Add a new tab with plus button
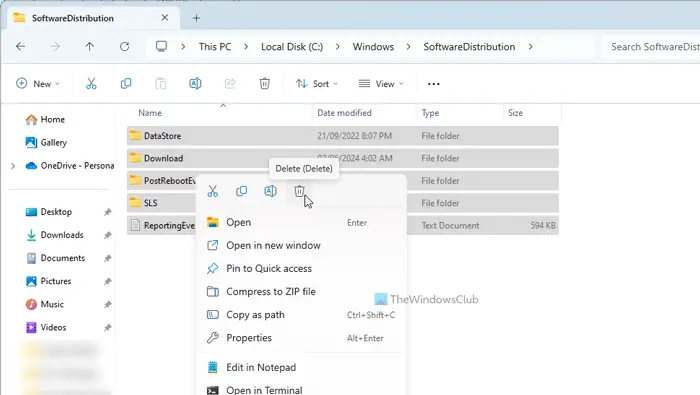This screenshot has height=395, width=700. pos(196,18)
